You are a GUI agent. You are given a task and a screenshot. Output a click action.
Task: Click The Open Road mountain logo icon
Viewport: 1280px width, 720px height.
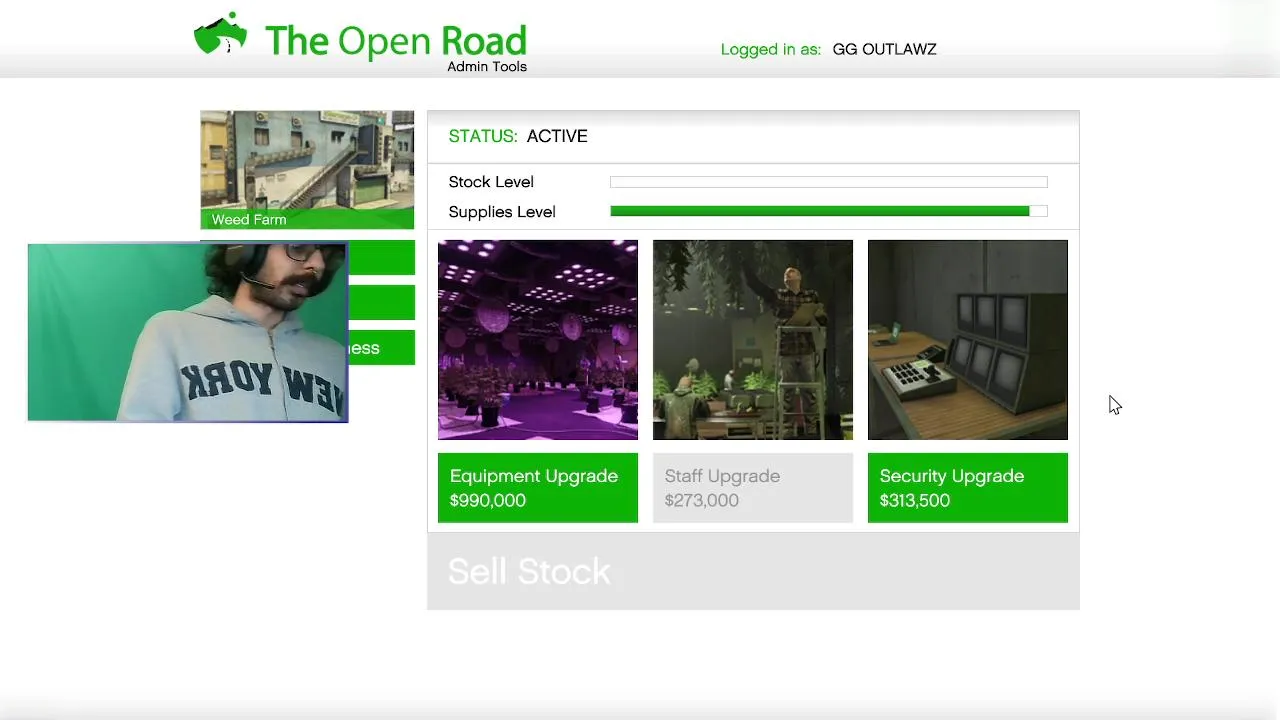(x=220, y=34)
